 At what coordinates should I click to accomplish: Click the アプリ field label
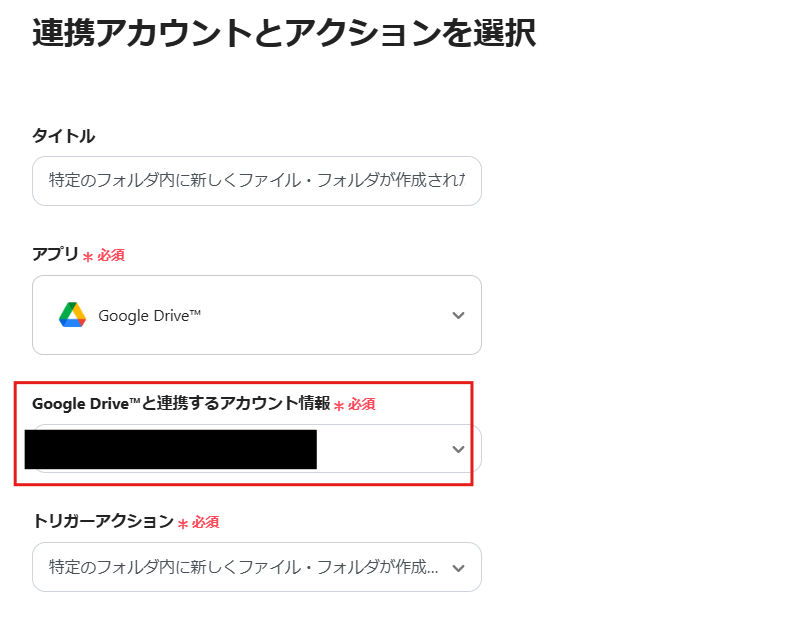[55, 255]
